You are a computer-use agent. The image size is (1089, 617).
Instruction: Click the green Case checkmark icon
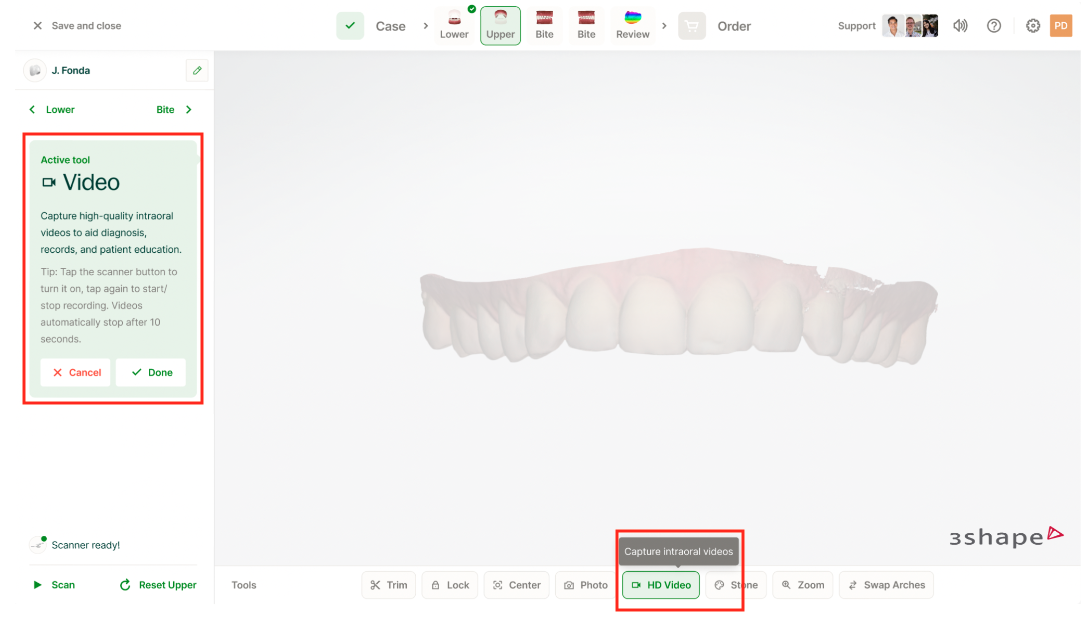pos(350,26)
